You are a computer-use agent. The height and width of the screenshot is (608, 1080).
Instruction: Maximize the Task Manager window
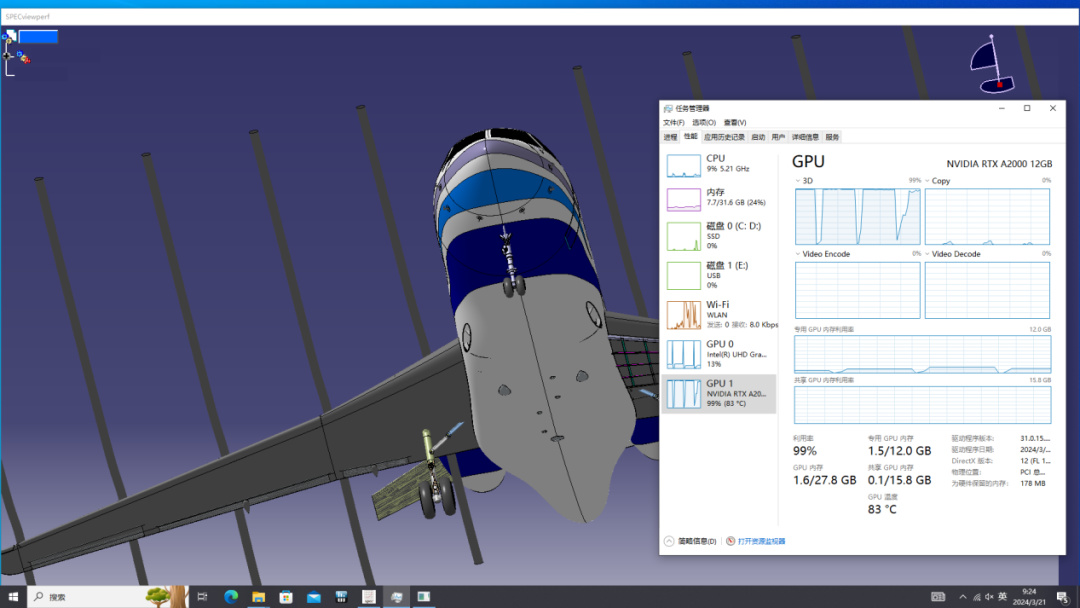tap(1027, 108)
